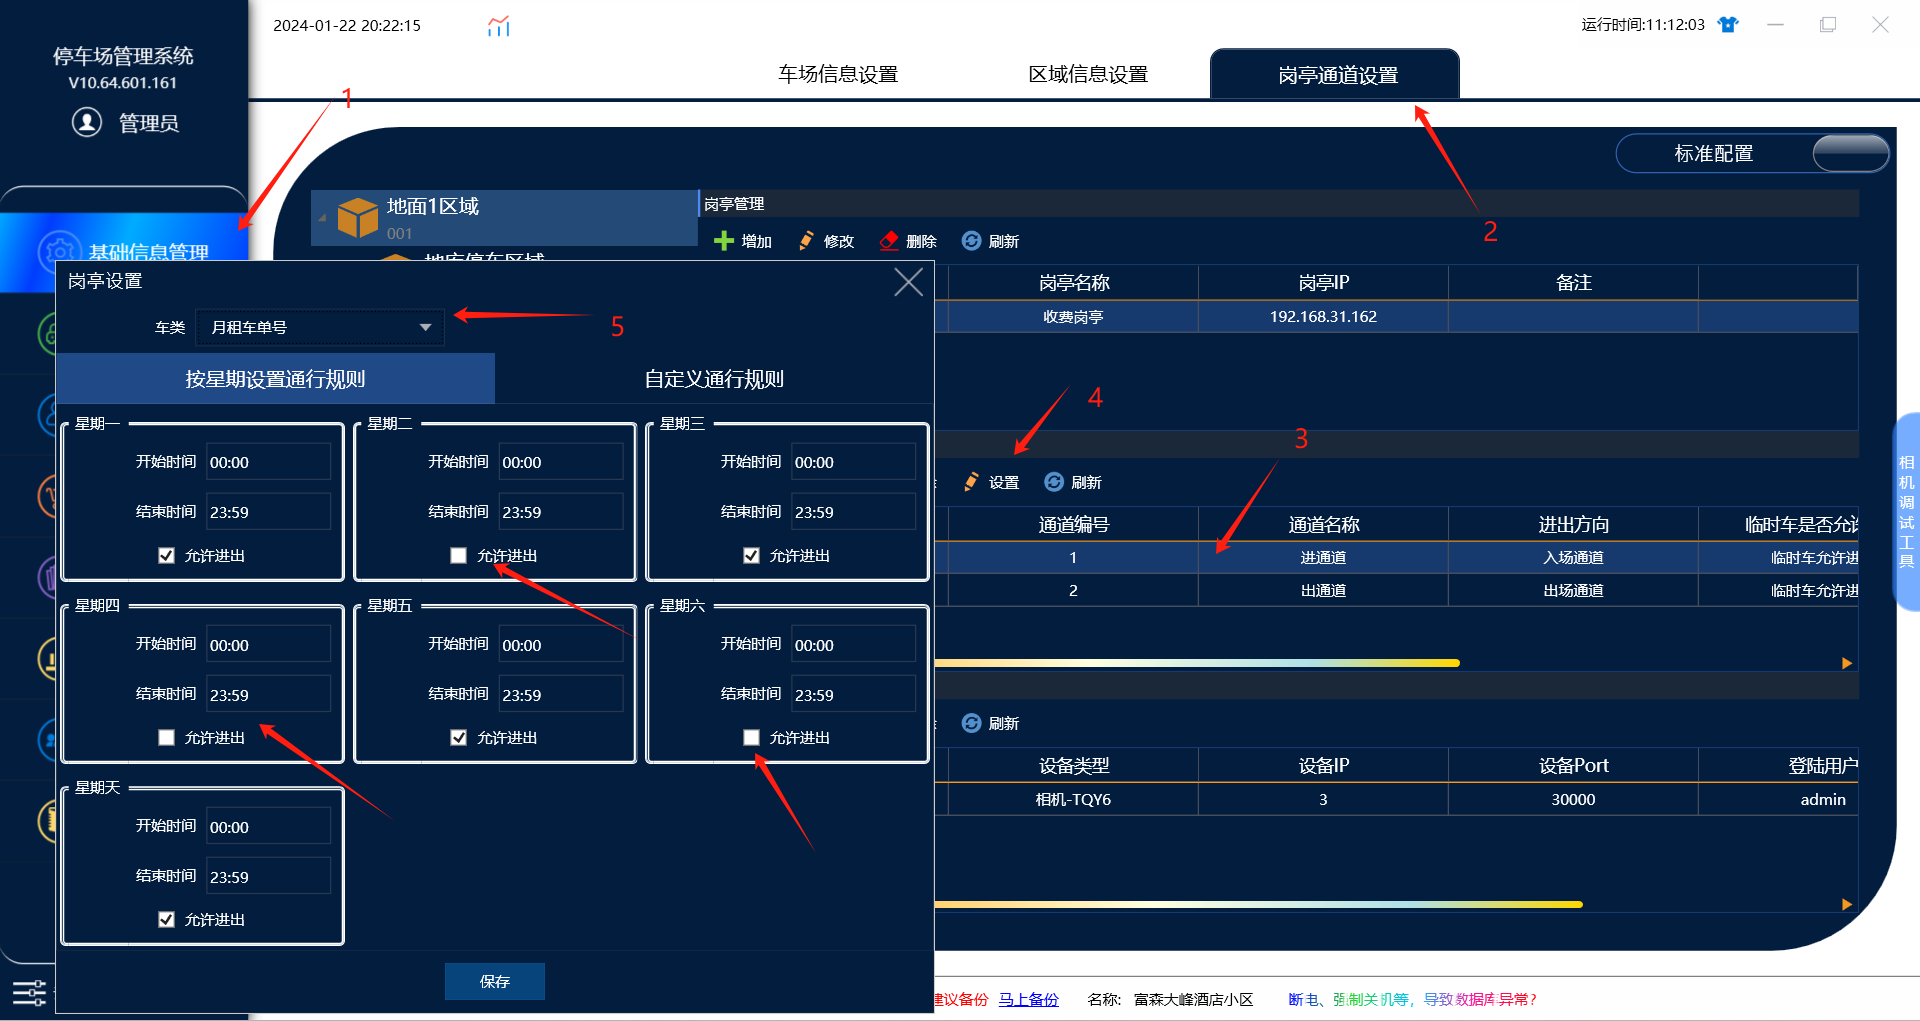Click the 刷新 icon above the device table
Viewport: 1920px width, 1021px height.
[x=971, y=723]
